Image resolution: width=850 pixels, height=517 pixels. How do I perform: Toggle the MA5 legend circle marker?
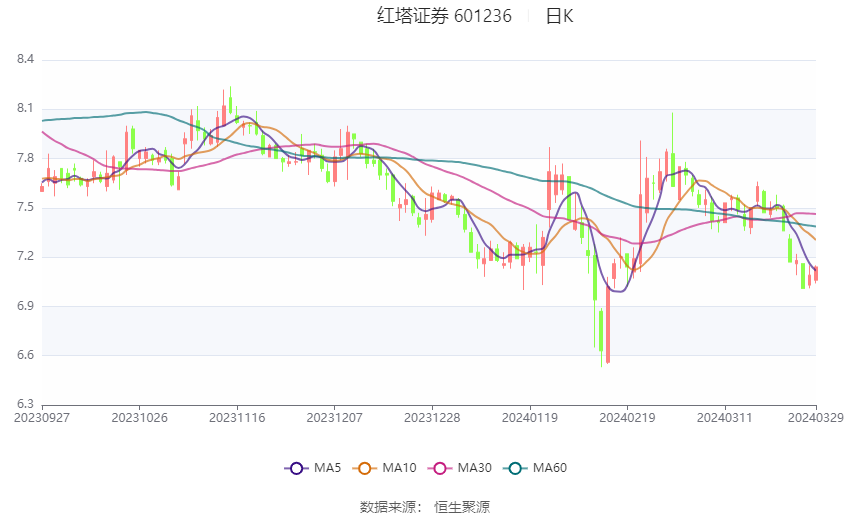point(296,468)
